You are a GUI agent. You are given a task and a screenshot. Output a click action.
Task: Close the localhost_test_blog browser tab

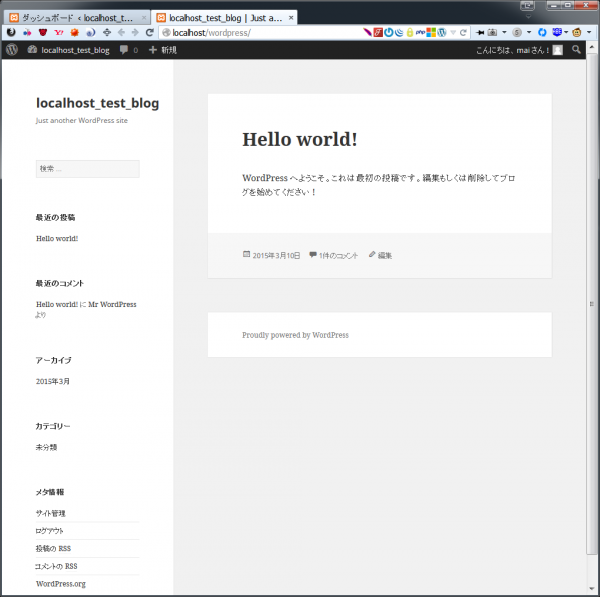coord(291,18)
